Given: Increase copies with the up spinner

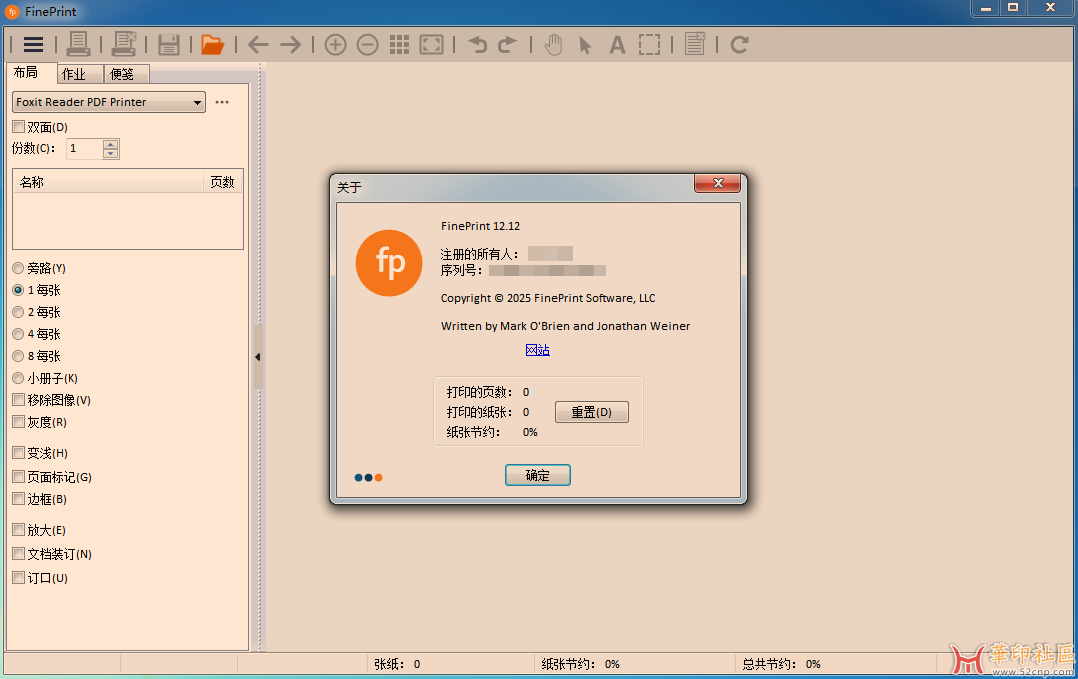Looking at the screenshot, I should tap(111, 144).
